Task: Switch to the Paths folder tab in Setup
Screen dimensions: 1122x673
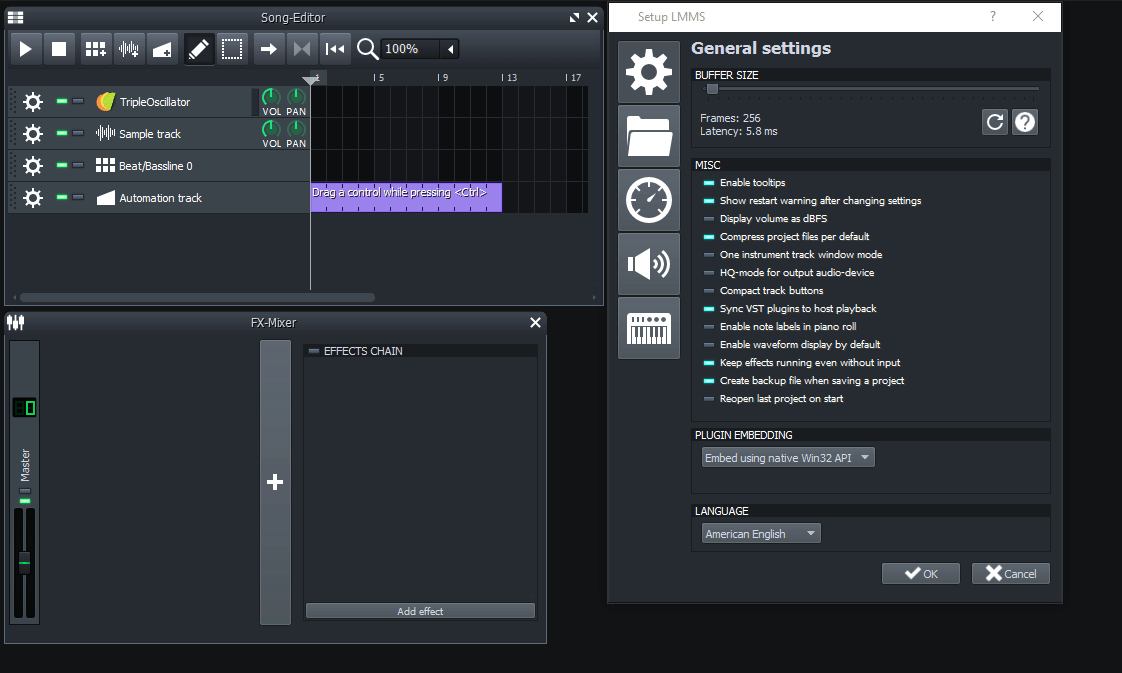Action: 648,135
